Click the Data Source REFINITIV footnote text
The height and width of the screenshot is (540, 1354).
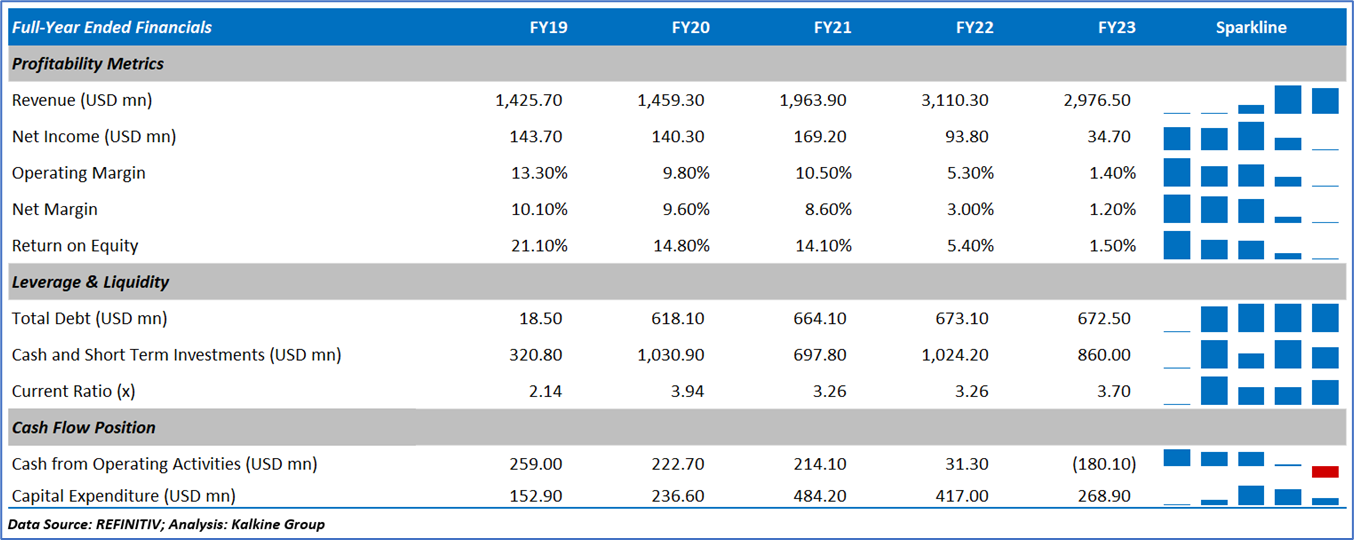pyautogui.click(x=166, y=524)
